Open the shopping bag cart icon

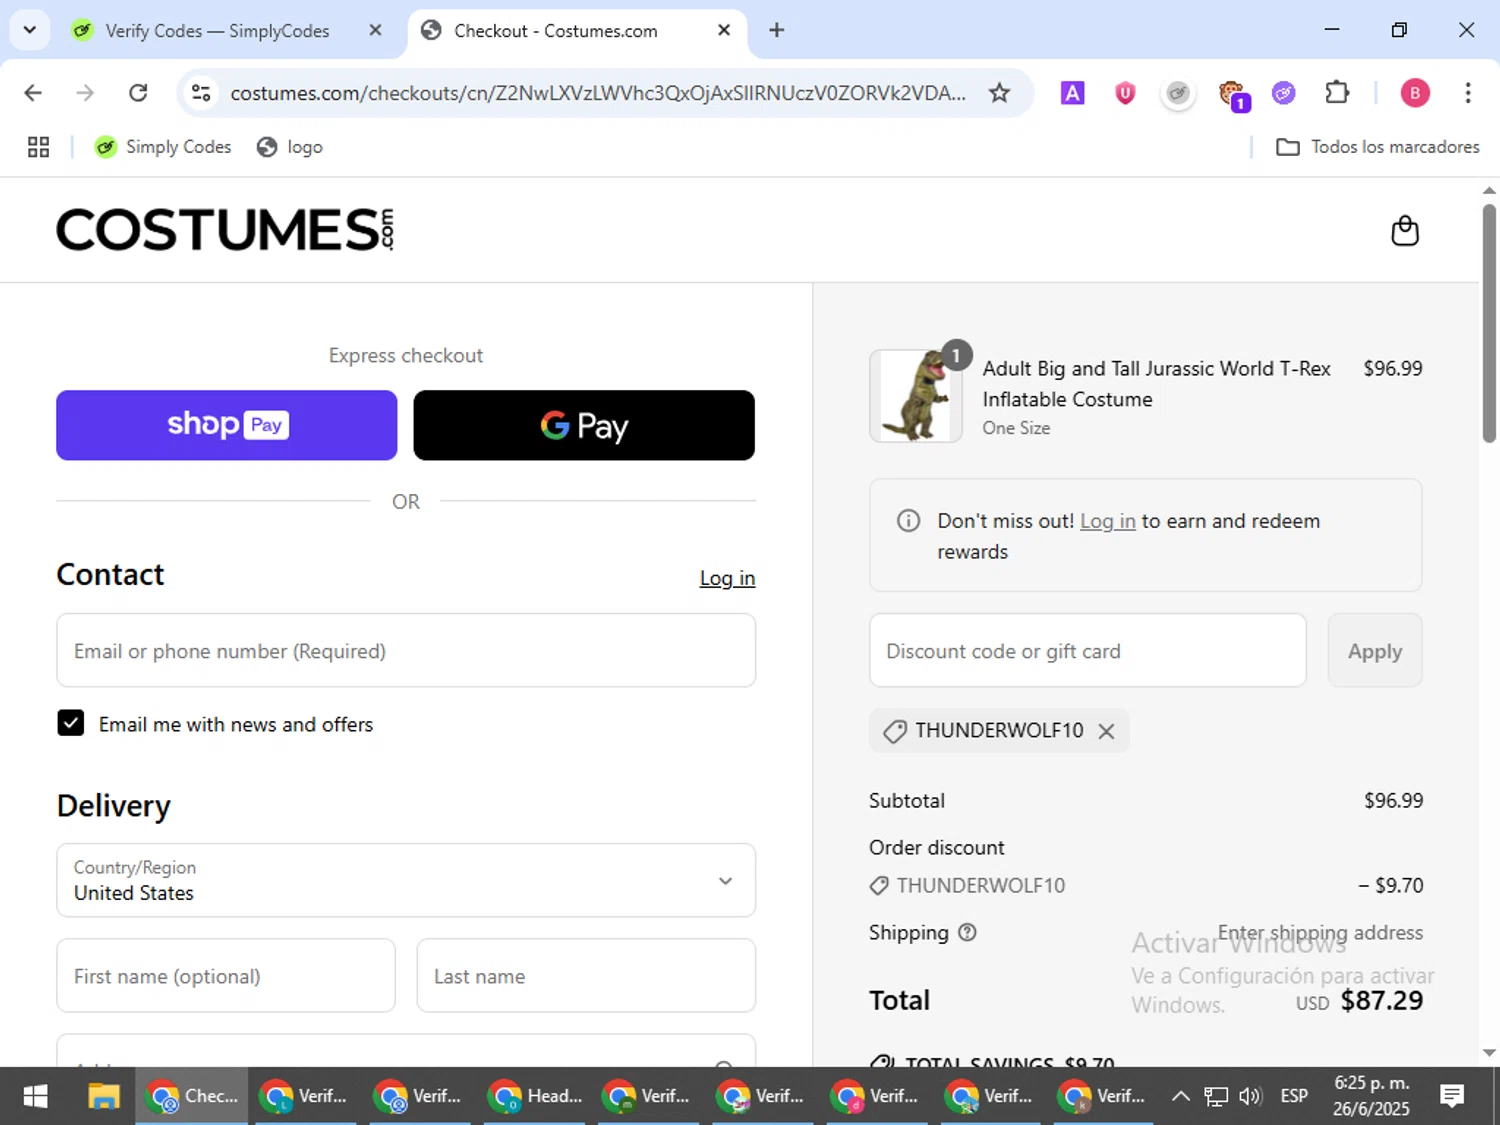(x=1405, y=231)
